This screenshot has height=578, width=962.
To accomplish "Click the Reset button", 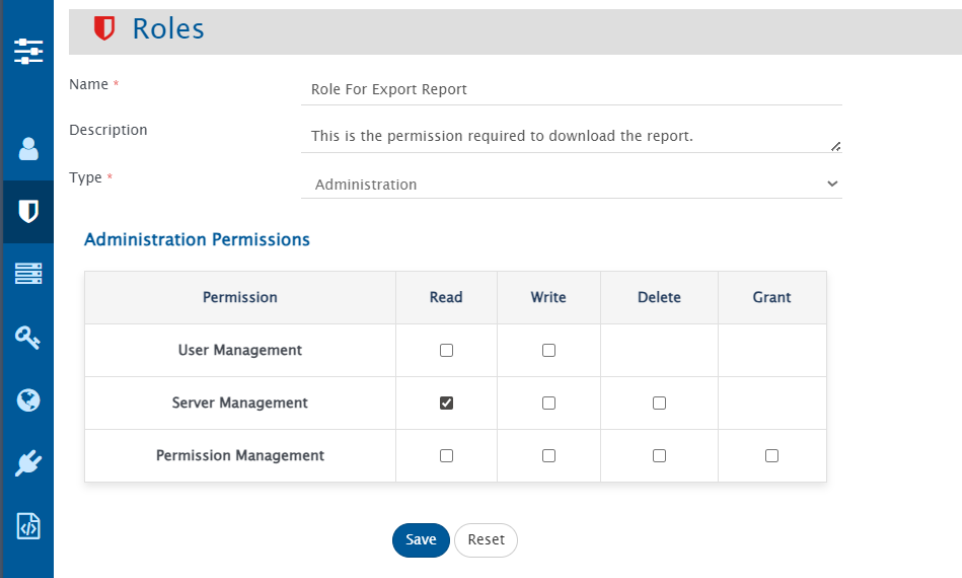I will click(x=486, y=540).
